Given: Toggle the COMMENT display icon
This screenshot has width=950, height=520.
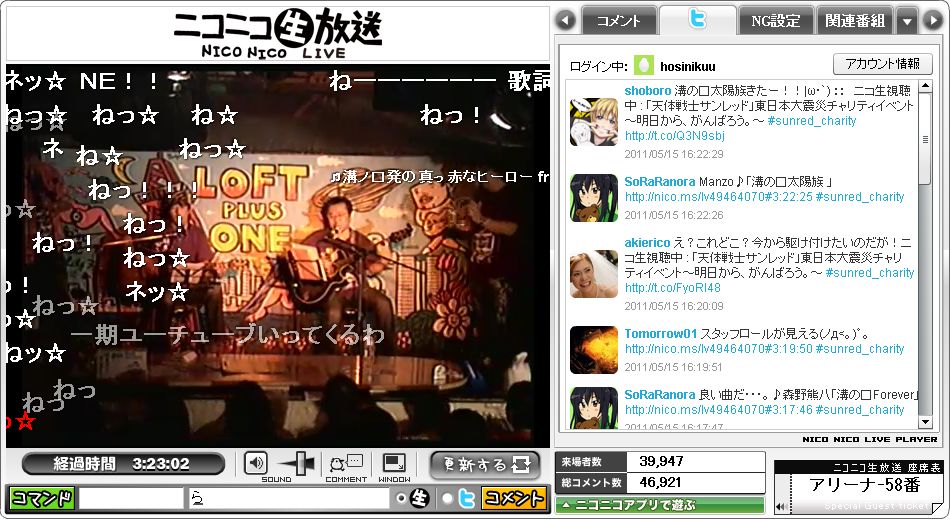Looking at the screenshot, I should pyautogui.click(x=346, y=464).
